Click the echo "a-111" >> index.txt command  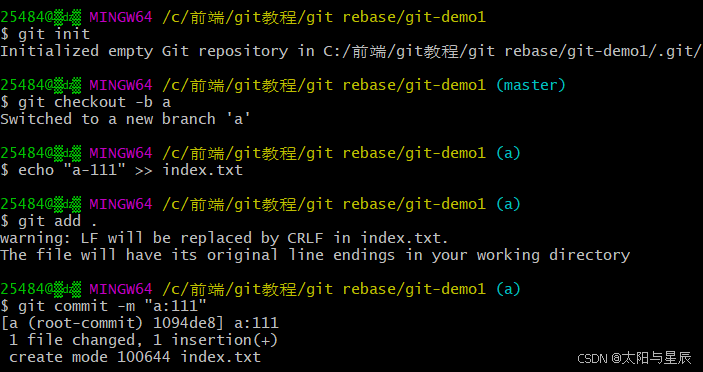point(122,170)
